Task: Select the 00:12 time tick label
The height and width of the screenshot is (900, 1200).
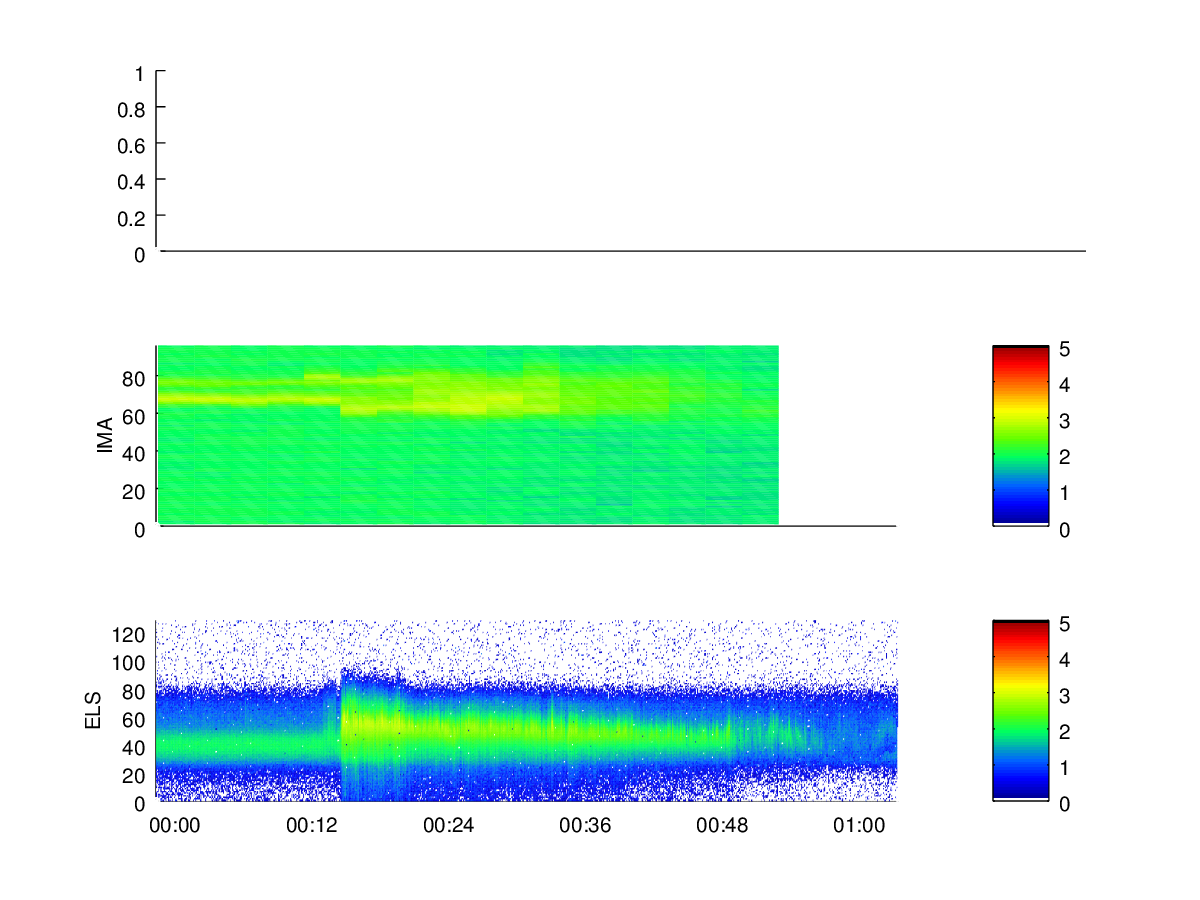Action: tap(311, 826)
